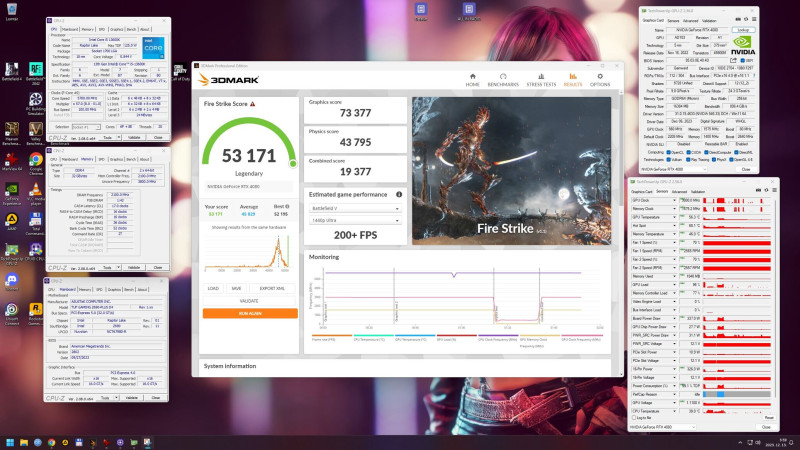Screen dimensions: 800x450
Task: Toggle the DirectCompute checkbox in GPU-Z
Action: (707, 152)
